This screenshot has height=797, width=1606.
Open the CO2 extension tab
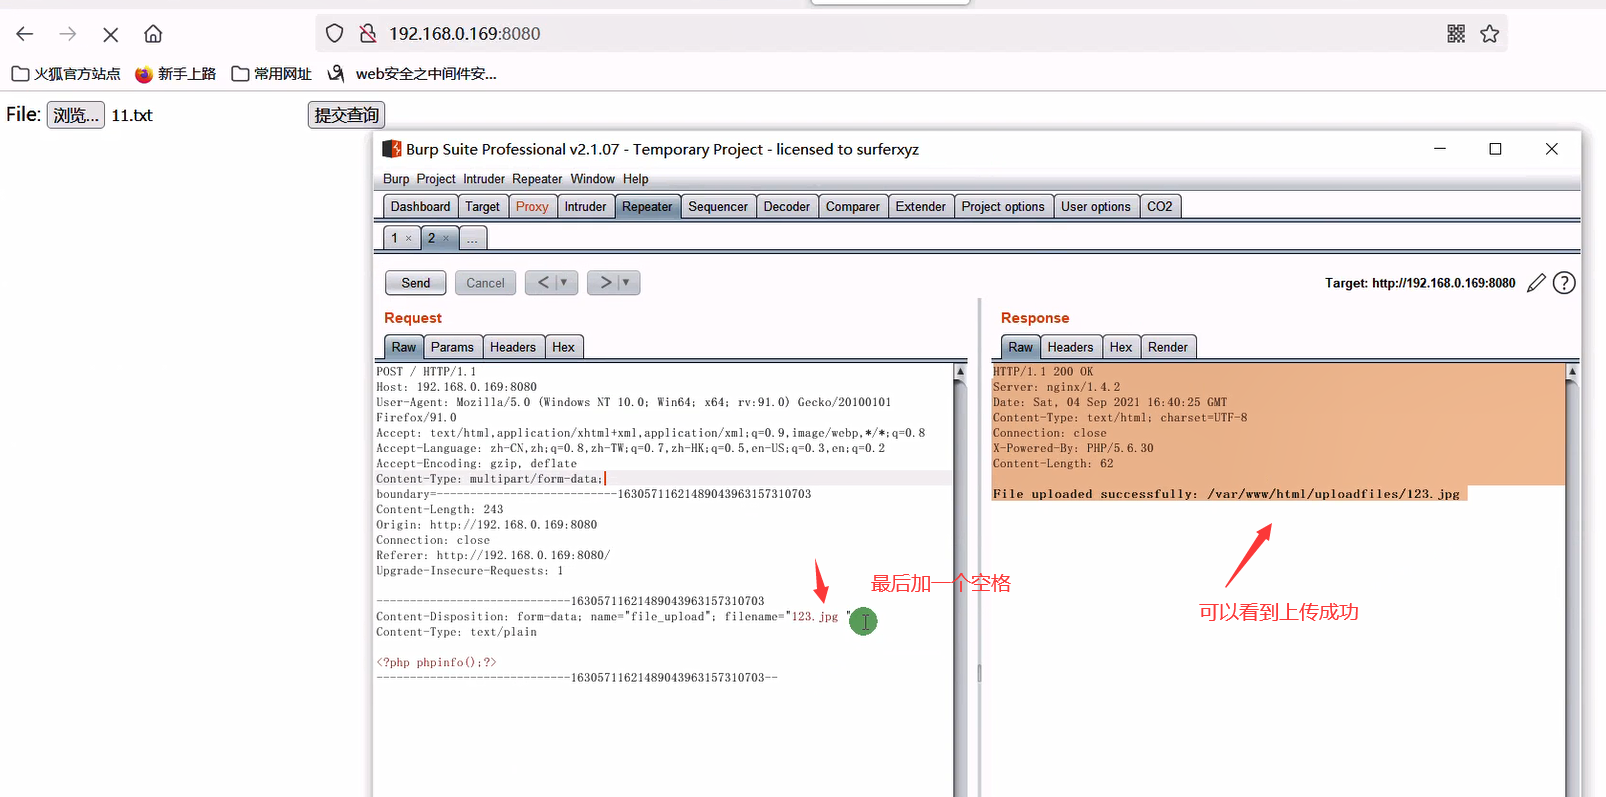coord(1160,207)
